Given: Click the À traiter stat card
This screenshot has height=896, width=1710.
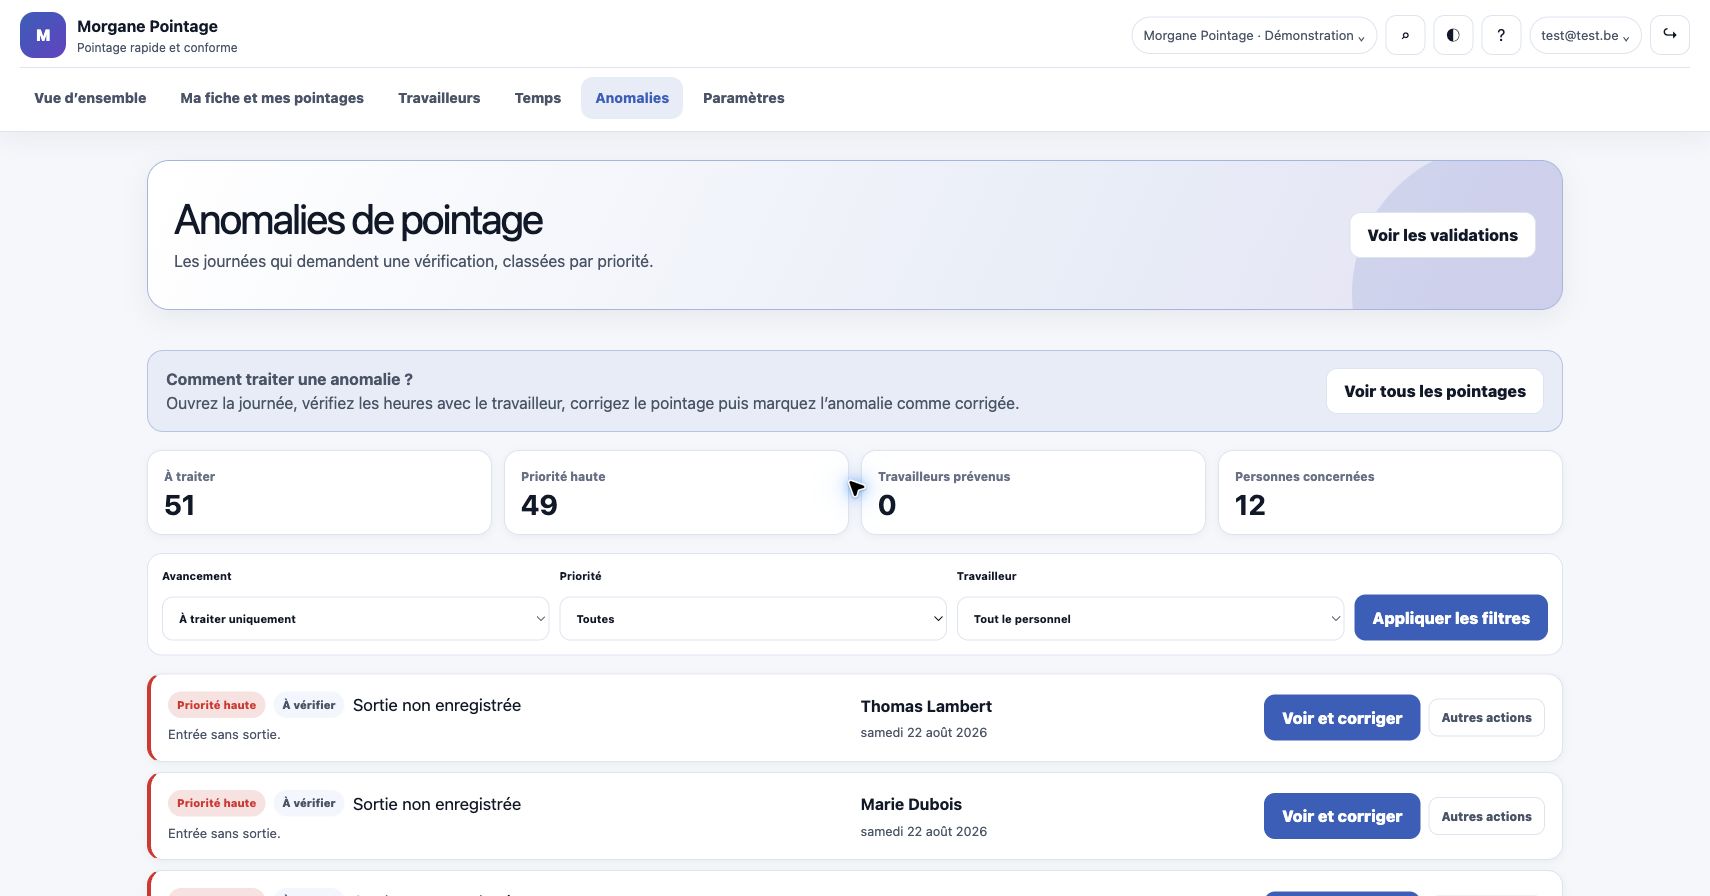Looking at the screenshot, I should pyautogui.click(x=319, y=492).
